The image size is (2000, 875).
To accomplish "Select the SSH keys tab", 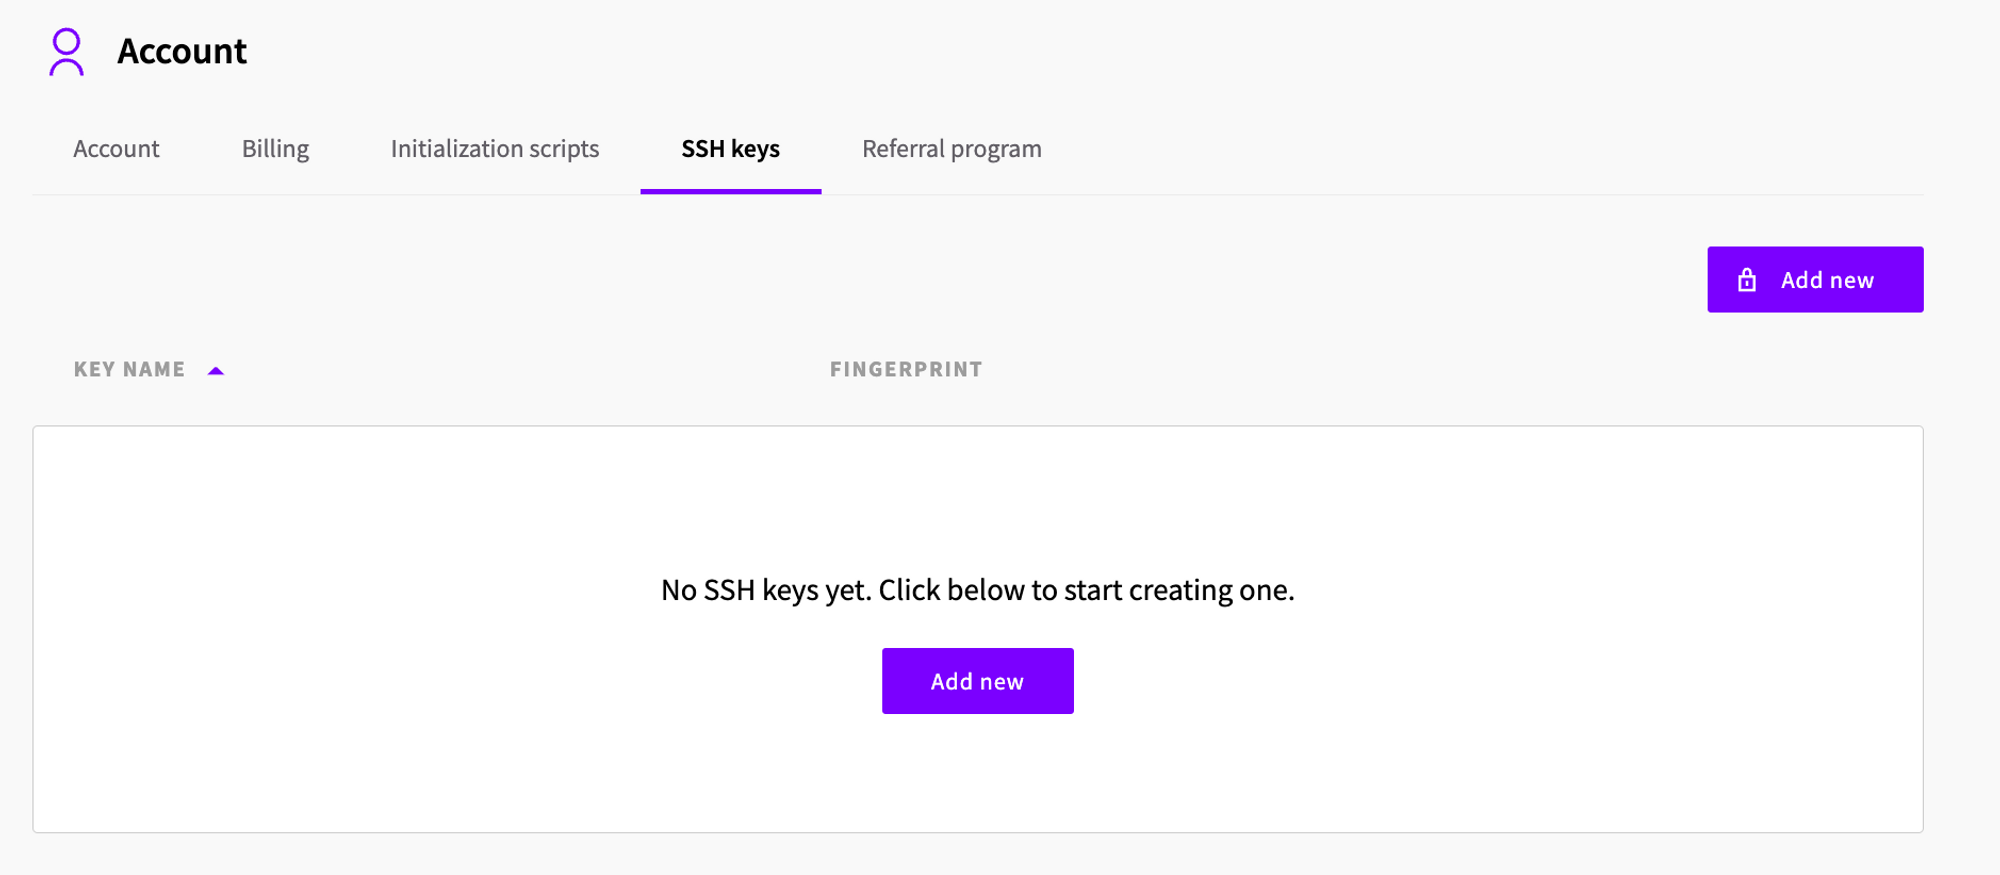I will [x=730, y=149].
